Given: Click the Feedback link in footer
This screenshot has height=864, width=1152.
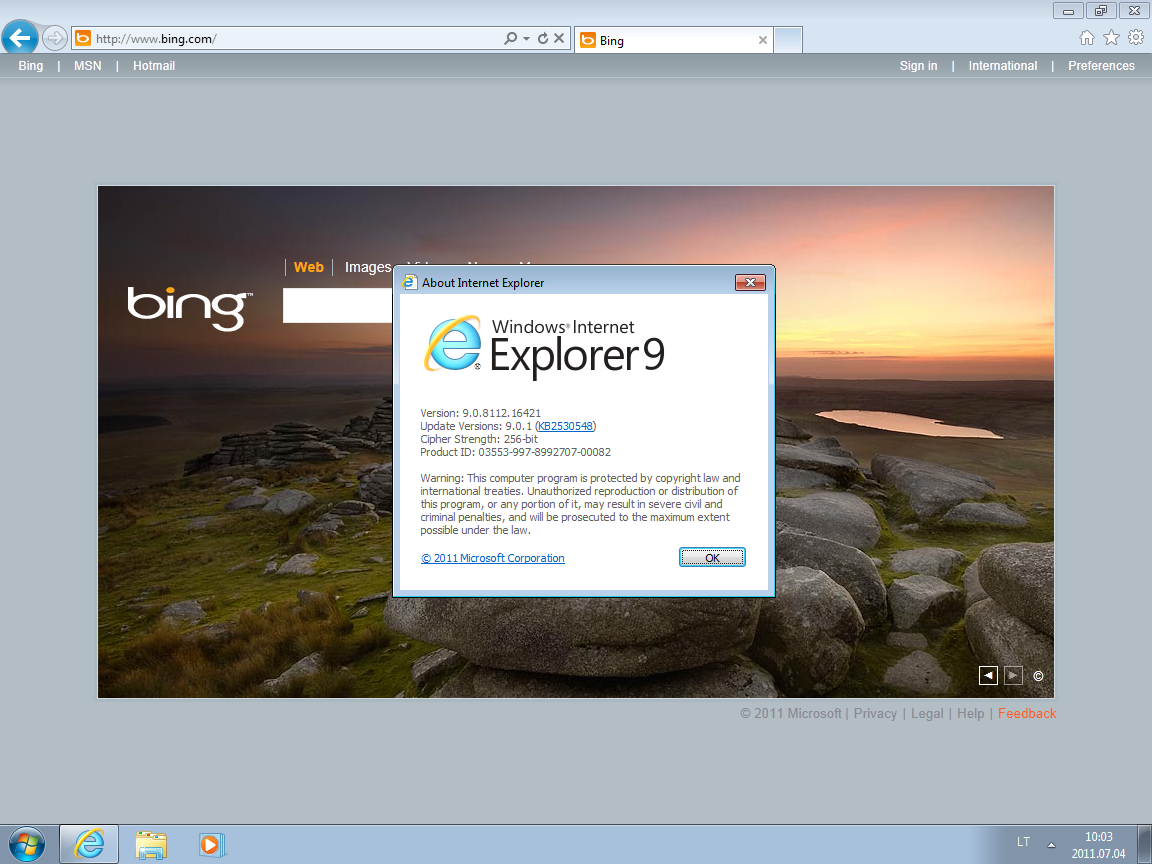Looking at the screenshot, I should tap(1026, 713).
